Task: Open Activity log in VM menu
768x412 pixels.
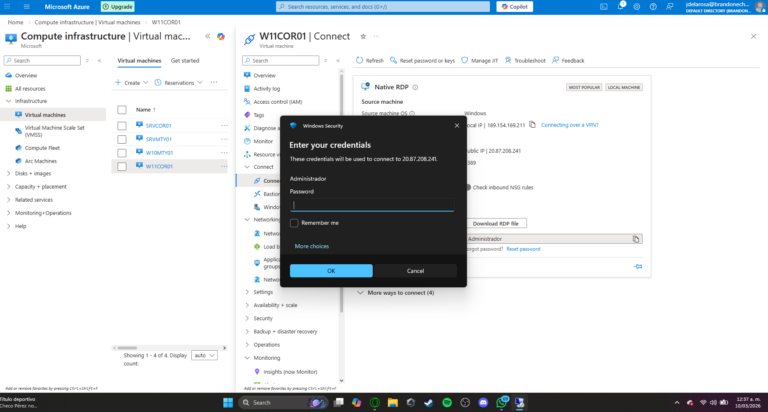Action: (266, 89)
